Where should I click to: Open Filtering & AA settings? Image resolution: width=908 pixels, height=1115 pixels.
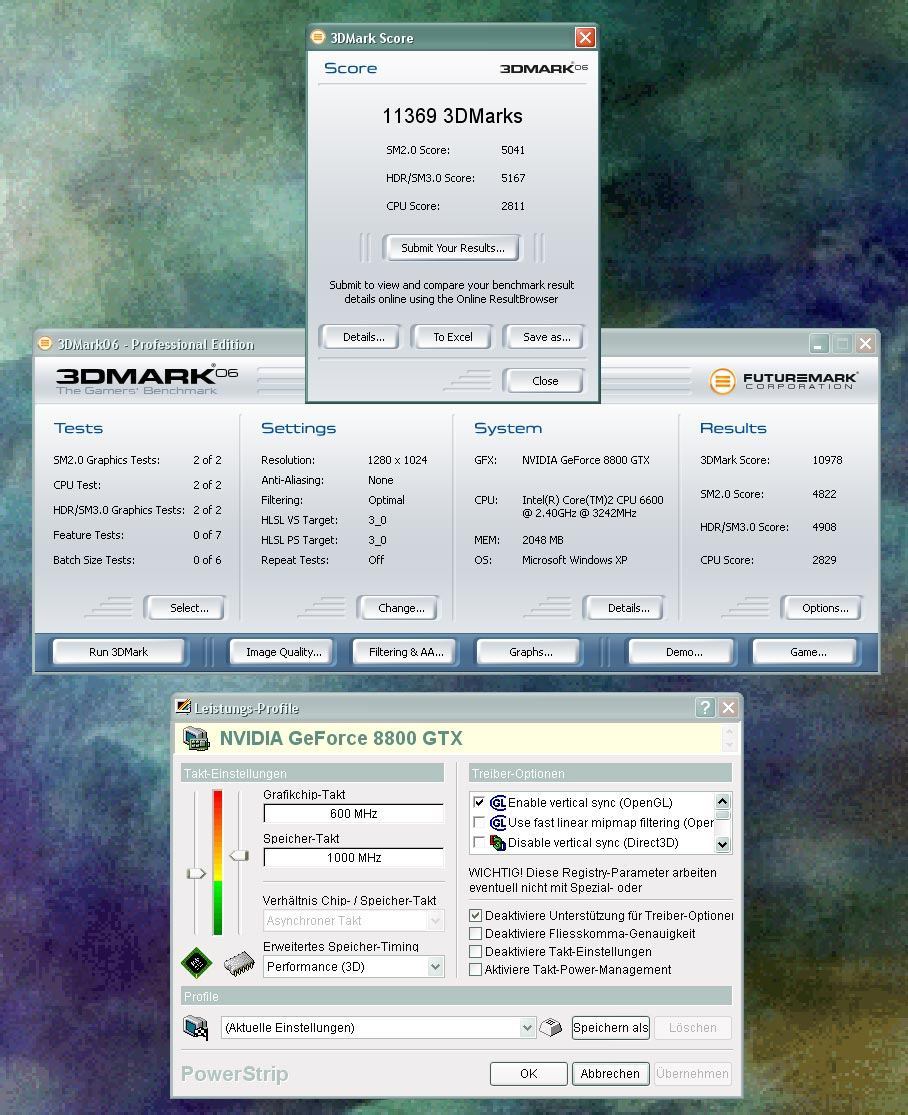(406, 652)
